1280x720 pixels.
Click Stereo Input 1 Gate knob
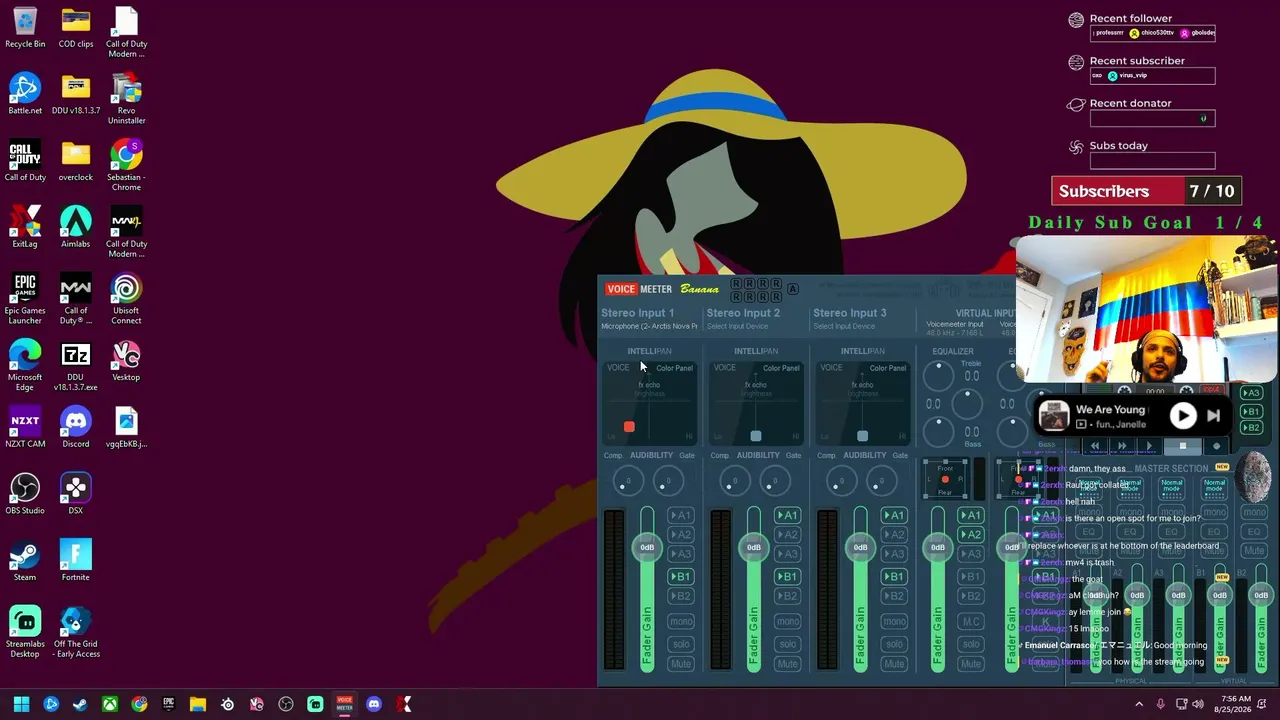[668, 482]
